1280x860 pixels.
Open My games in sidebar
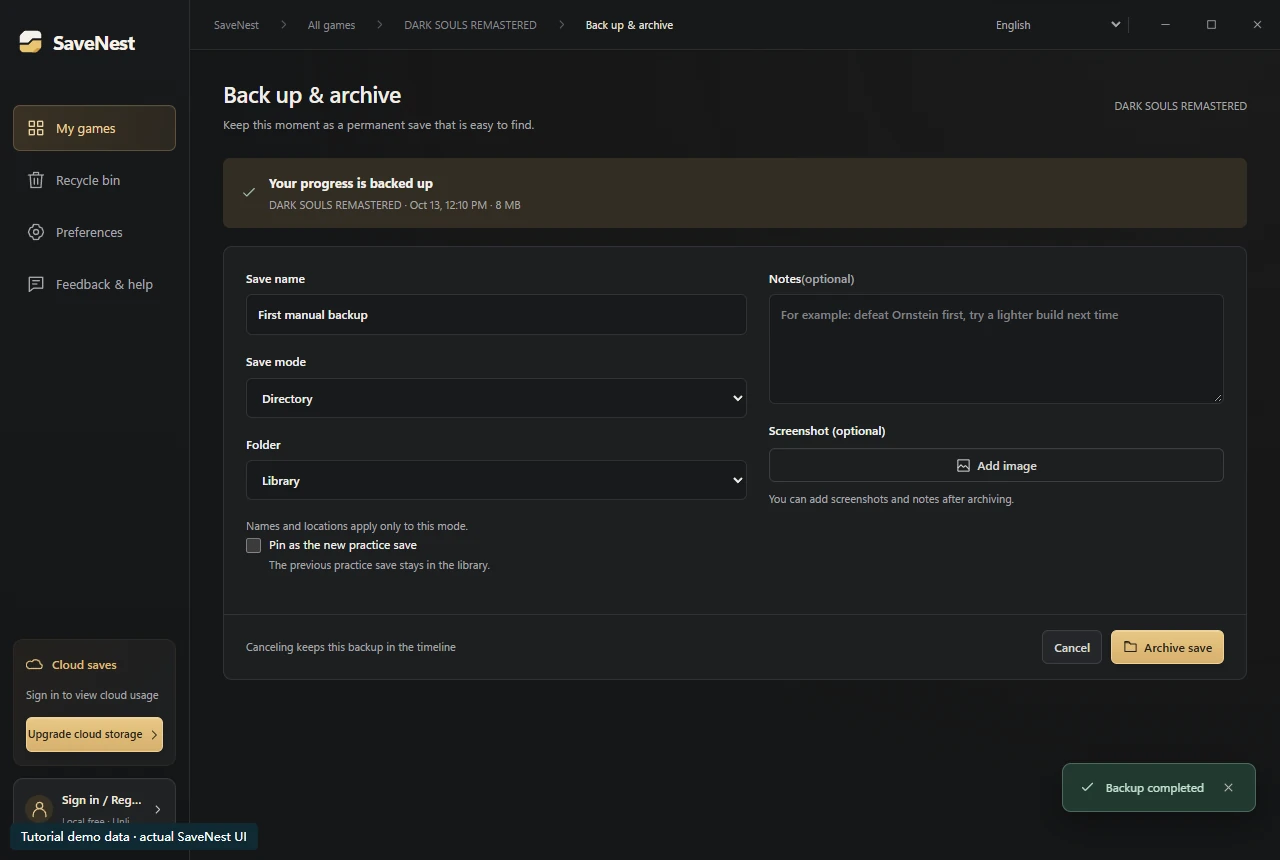click(94, 128)
